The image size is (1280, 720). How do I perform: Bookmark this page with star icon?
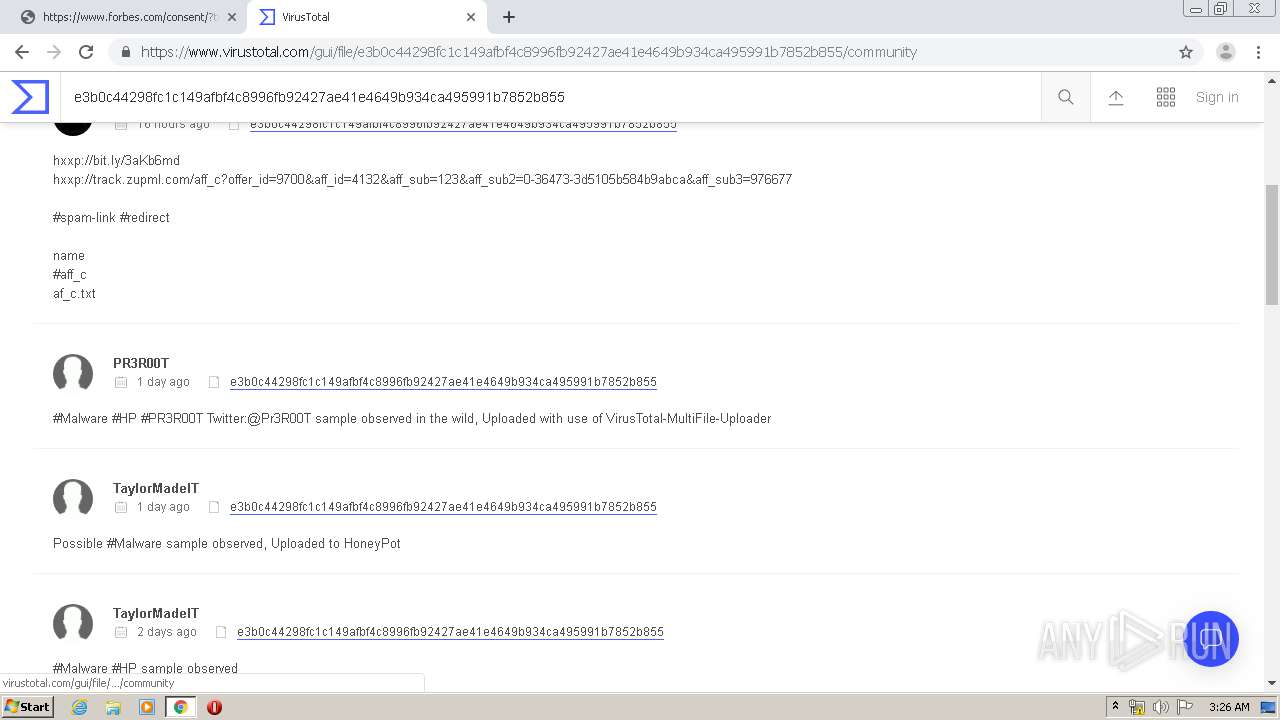click(1186, 52)
